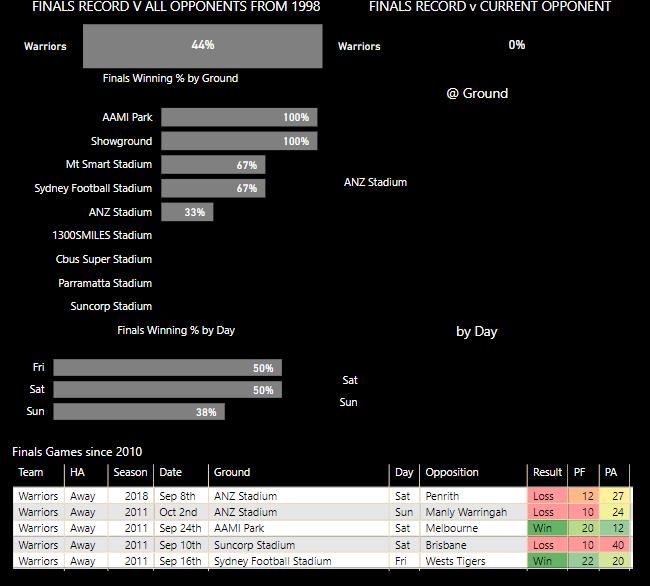Click the Sun 38% winning bar
This screenshot has width=650, height=586.
pos(139,412)
